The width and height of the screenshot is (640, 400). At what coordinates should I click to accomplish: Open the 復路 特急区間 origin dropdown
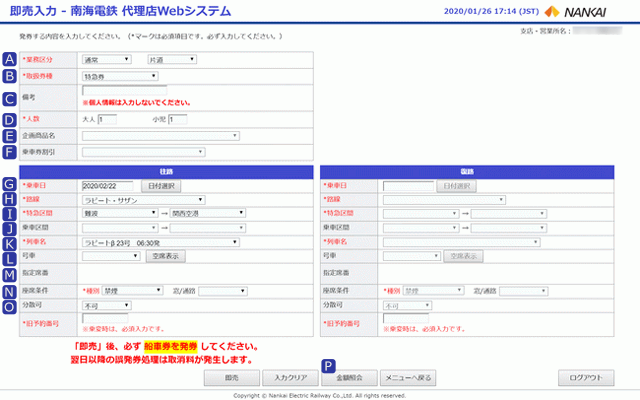pyautogui.click(x=421, y=213)
